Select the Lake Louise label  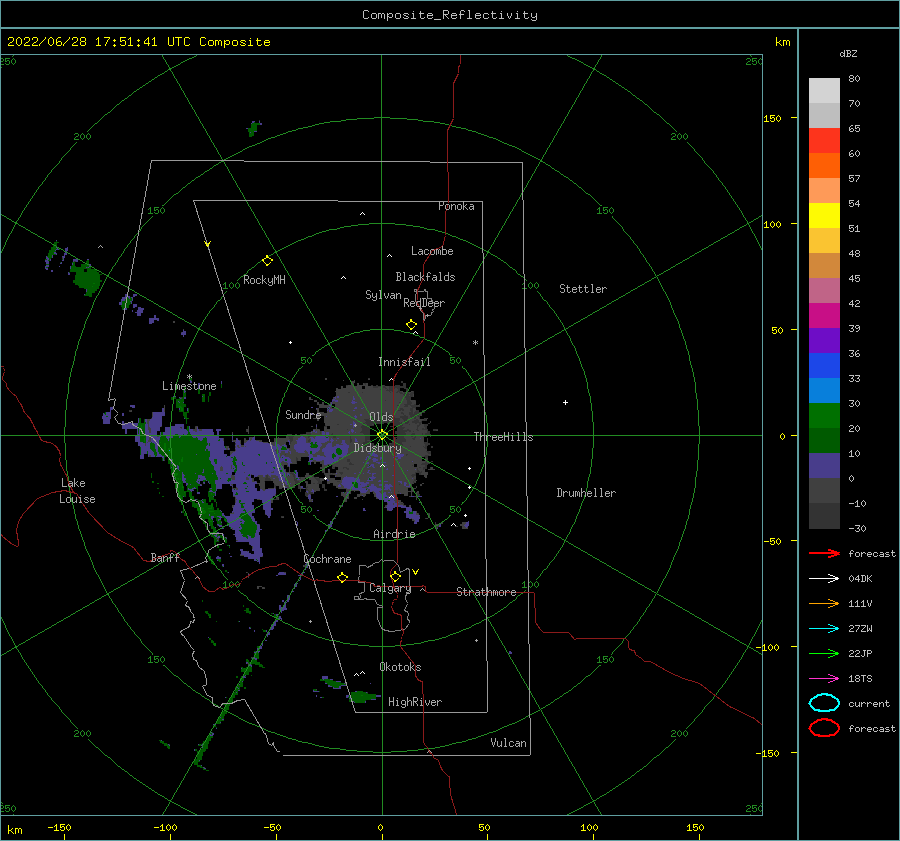point(77,491)
